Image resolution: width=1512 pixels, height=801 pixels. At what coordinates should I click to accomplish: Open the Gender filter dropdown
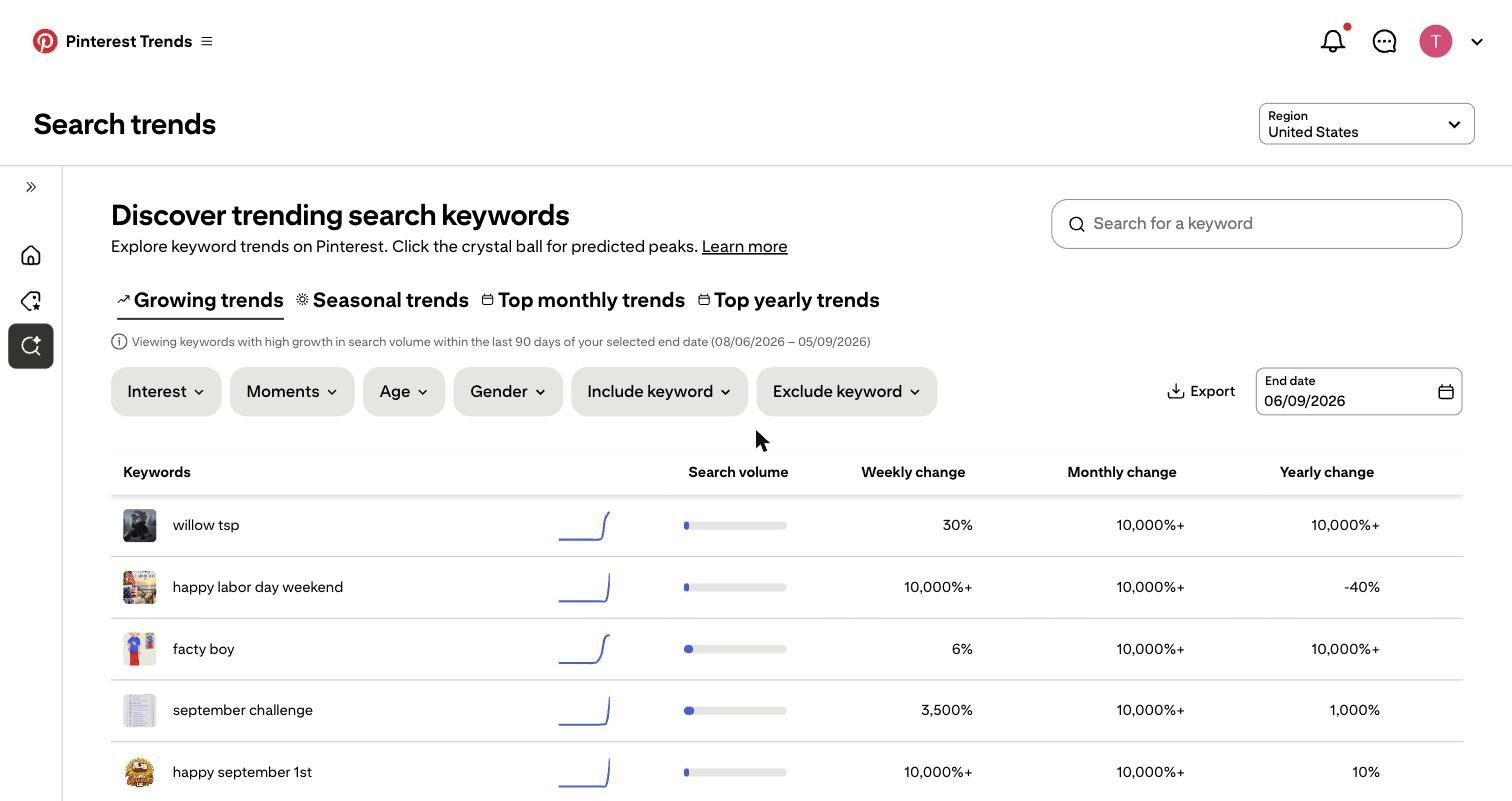[x=508, y=392]
